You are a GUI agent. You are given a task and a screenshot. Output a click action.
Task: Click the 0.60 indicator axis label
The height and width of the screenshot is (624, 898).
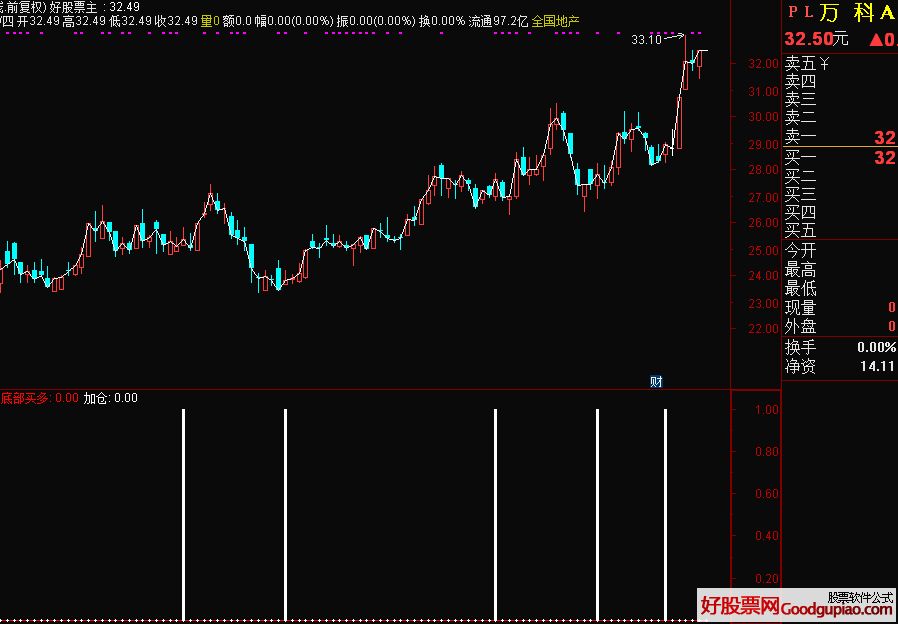tap(767, 494)
